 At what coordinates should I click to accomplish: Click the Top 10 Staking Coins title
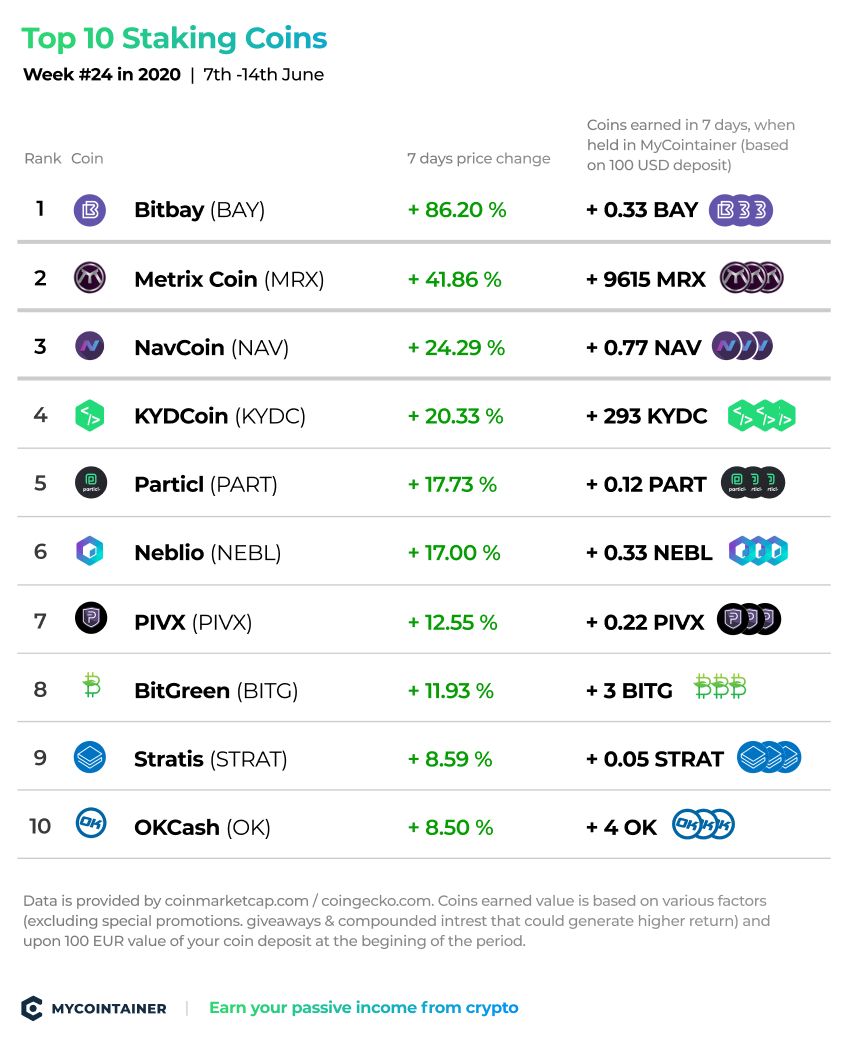pos(174,39)
